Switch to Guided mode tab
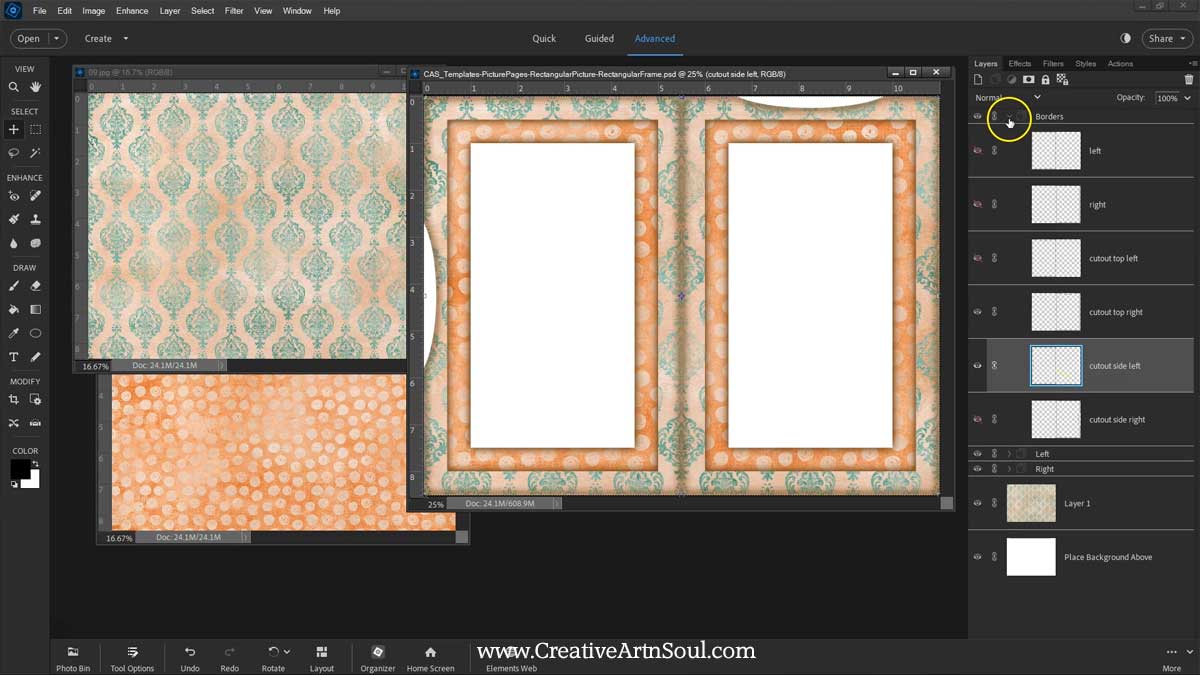Image resolution: width=1200 pixels, height=675 pixels. pos(599,38)
